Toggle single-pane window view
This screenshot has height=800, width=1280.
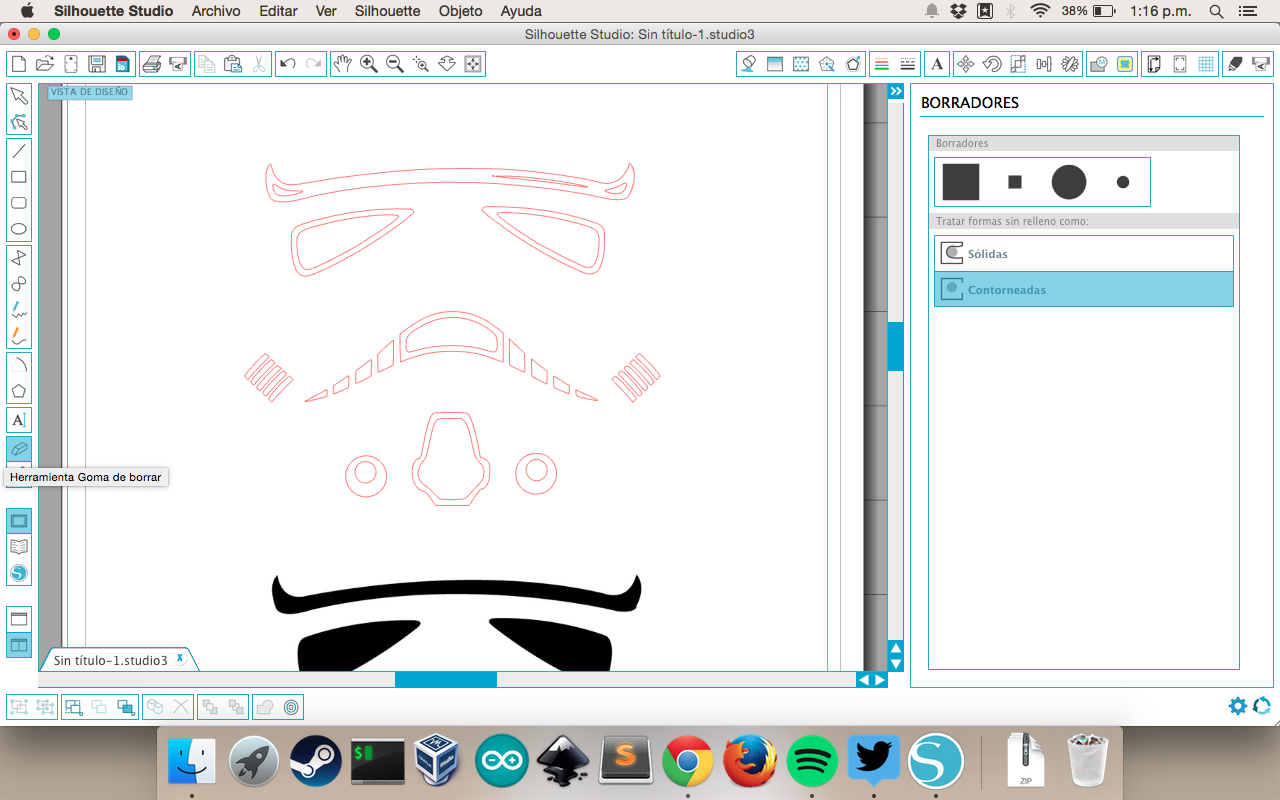[19, 619]
